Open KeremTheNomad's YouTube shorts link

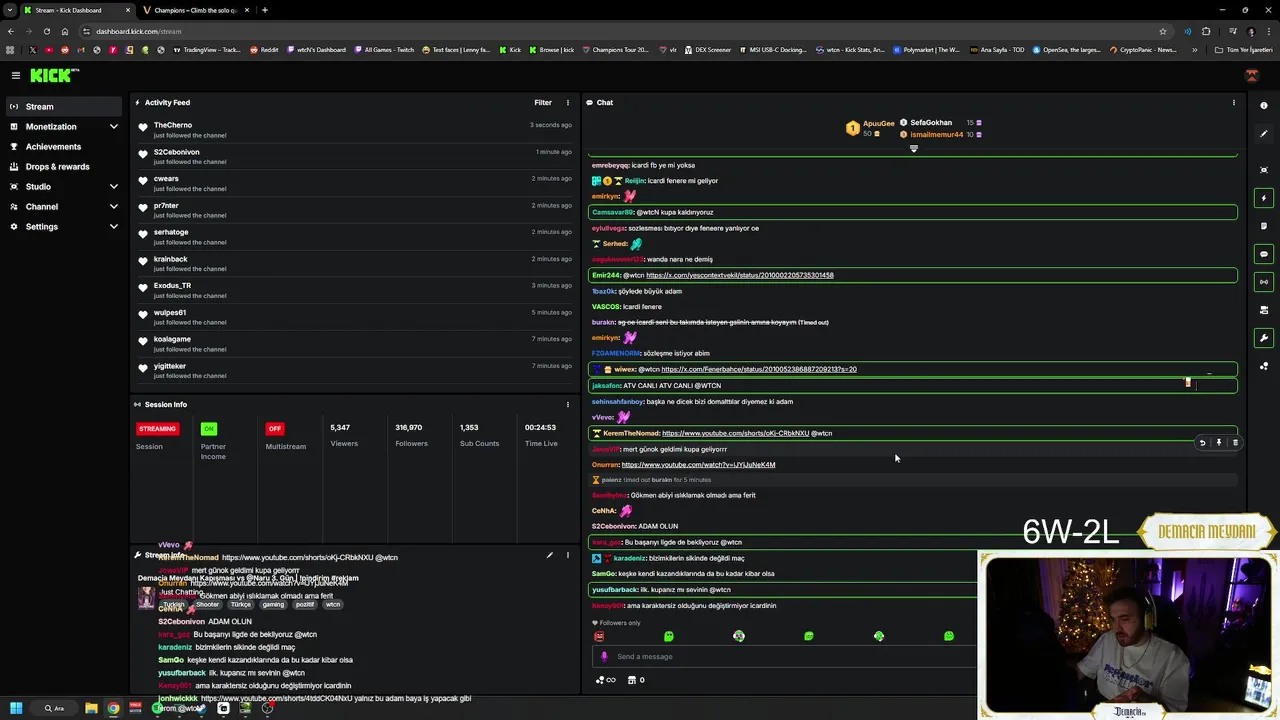tap(735, 433)
